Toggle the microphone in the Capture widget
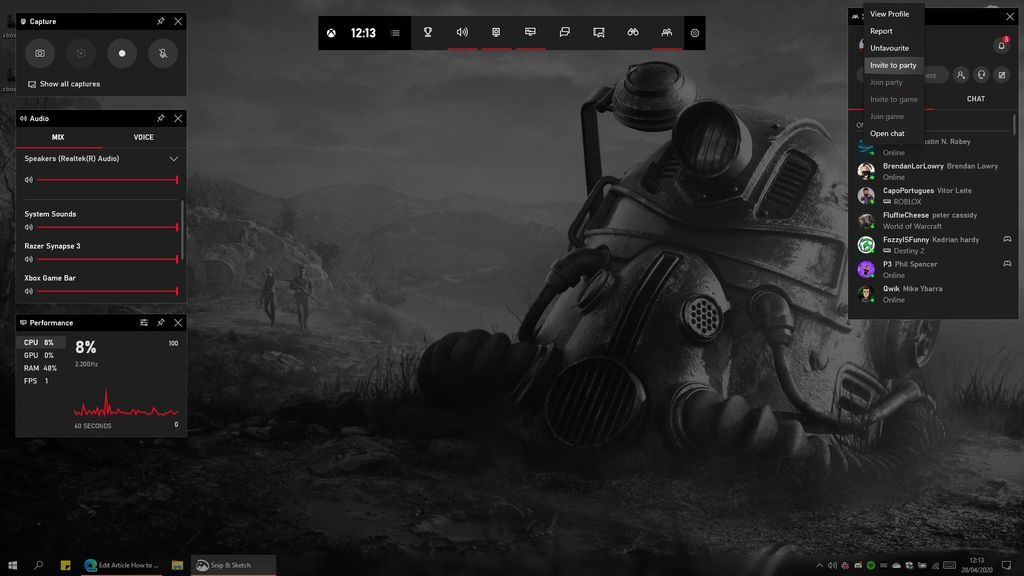The height and width of the screenshot is (576, 1024). click(x=162, y=53)
